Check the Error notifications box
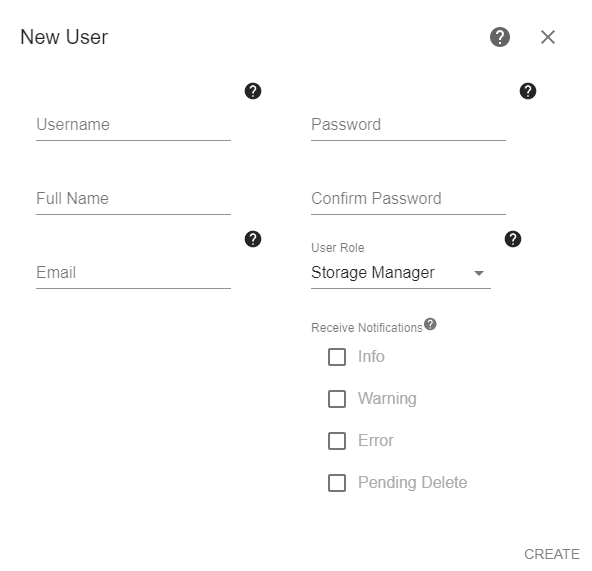592x571 pixels. click(337, 441)
